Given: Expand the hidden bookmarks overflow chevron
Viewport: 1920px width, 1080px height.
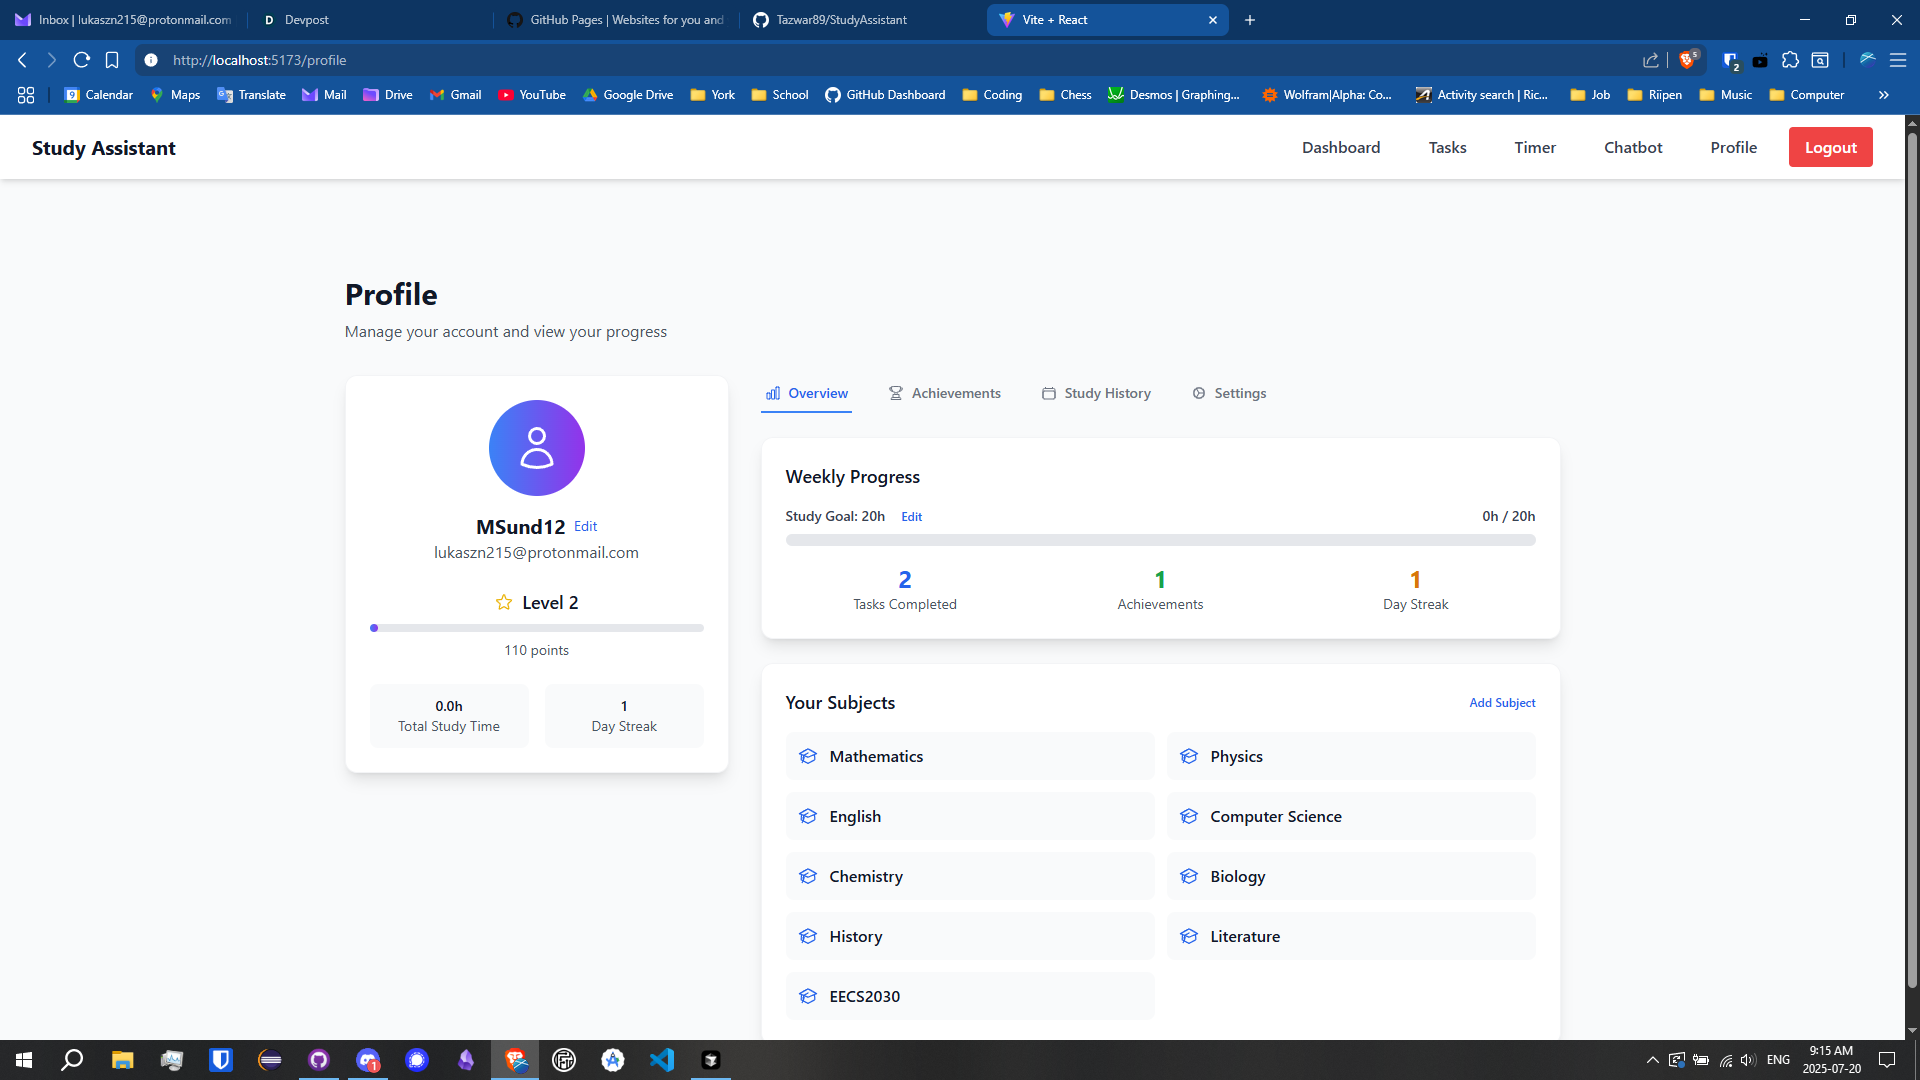Looking at the screenshot, I should [x=1883, y=95].
